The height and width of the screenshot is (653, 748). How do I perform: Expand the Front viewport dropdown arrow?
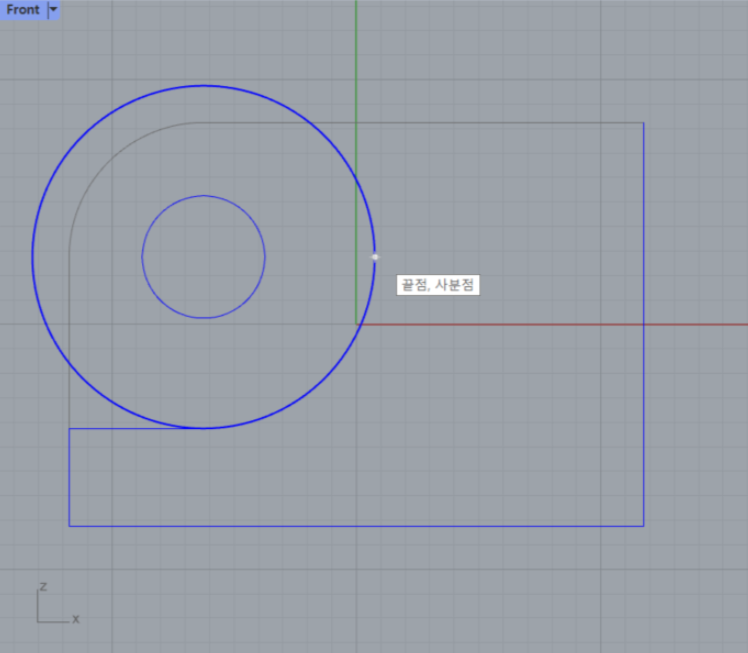pos(53,10)
